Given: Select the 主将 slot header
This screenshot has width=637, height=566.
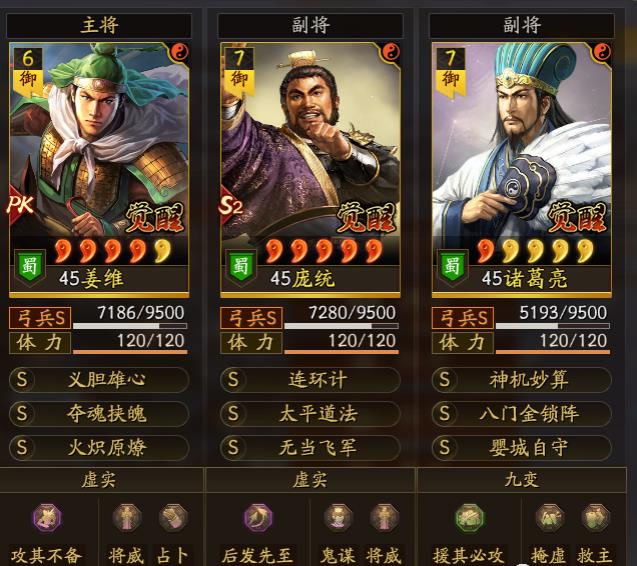Looking at the screenshot, I should point(99,25).
